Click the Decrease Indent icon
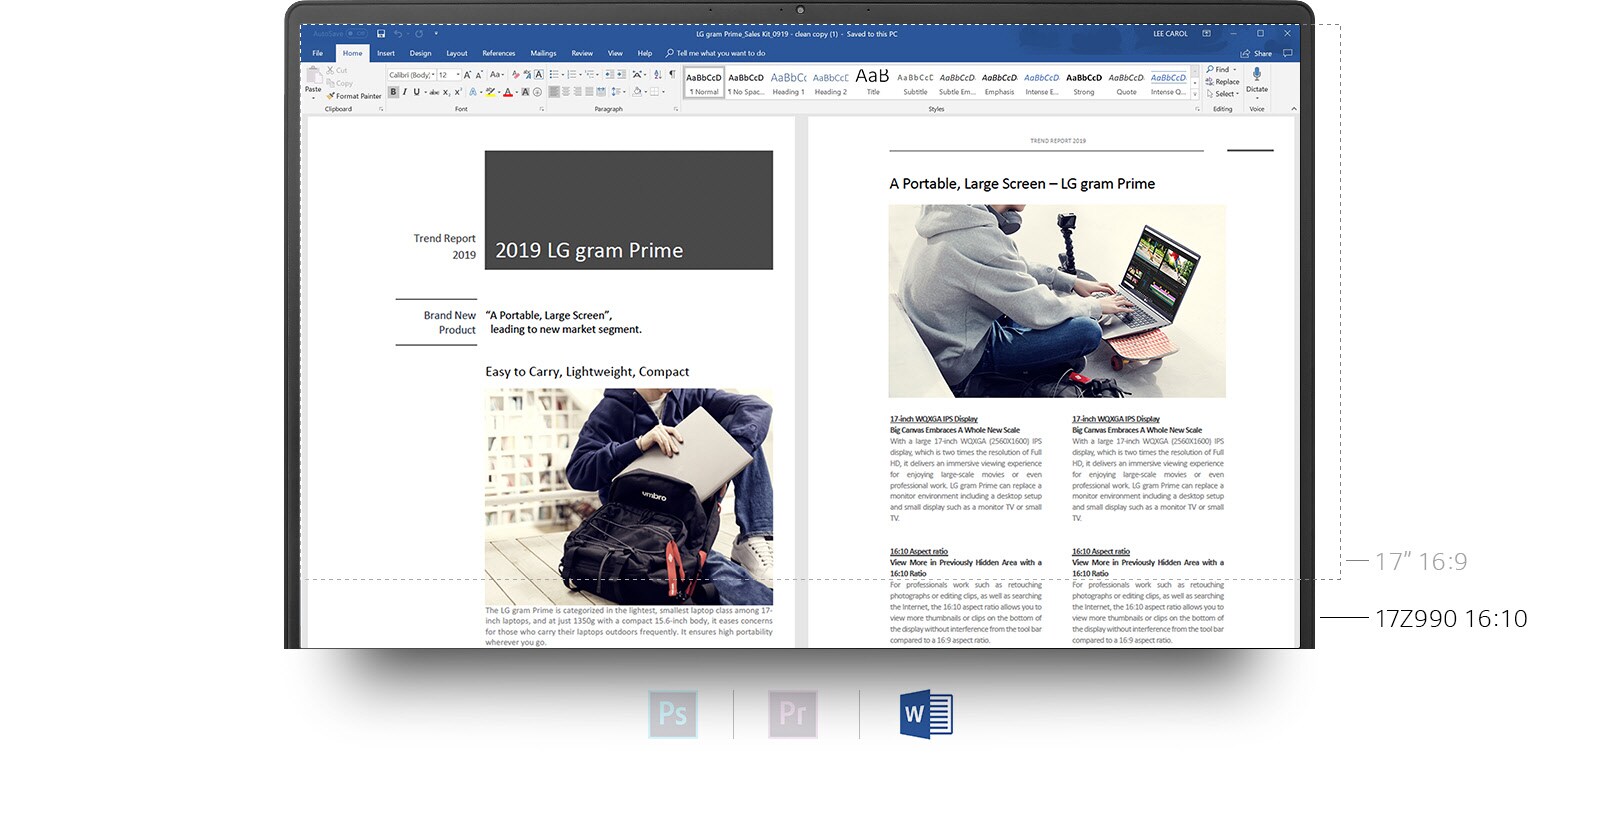 coord(609,75)
